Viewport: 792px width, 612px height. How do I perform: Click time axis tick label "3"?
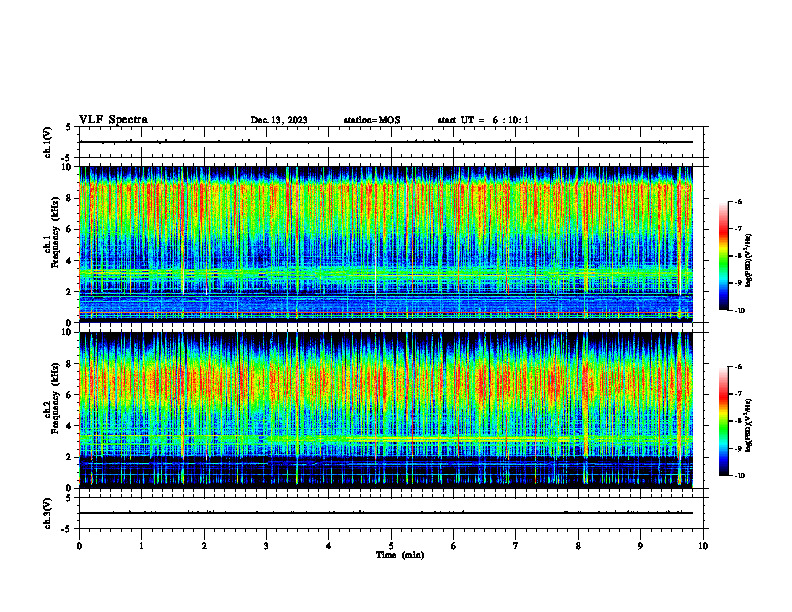(266, 546)
